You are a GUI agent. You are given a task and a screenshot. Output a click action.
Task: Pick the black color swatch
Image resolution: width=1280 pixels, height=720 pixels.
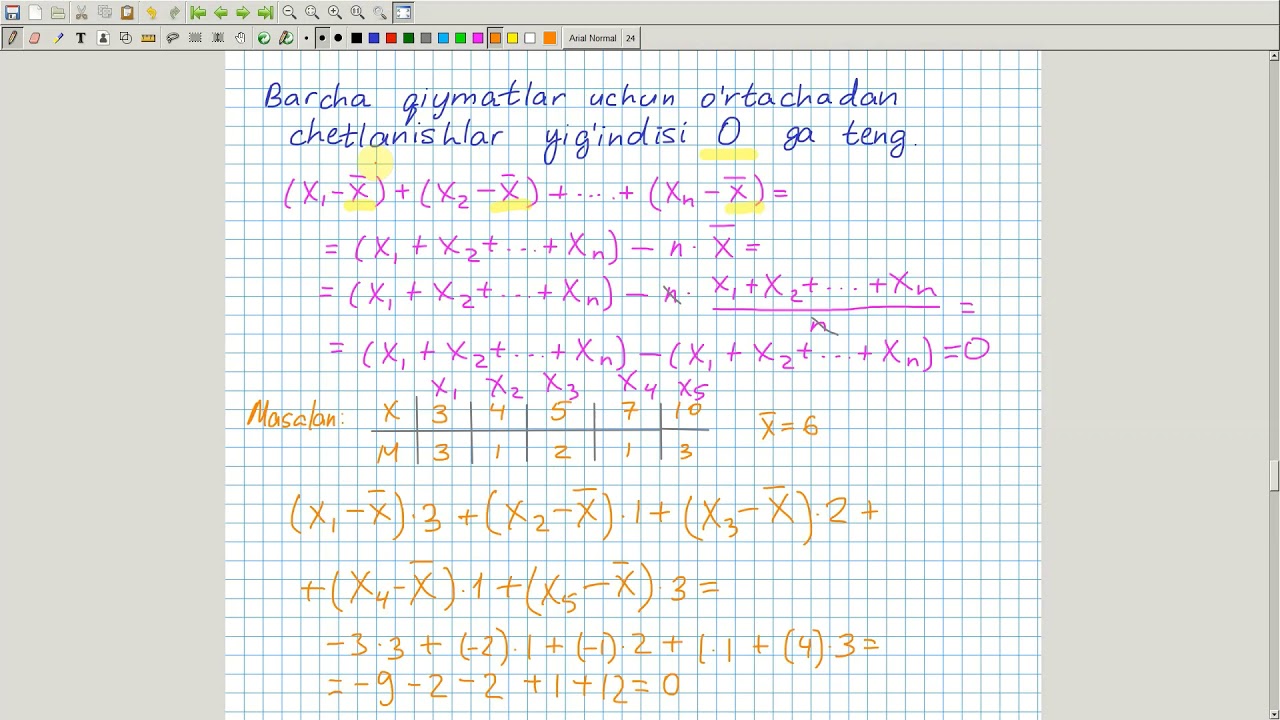point(356,38)
